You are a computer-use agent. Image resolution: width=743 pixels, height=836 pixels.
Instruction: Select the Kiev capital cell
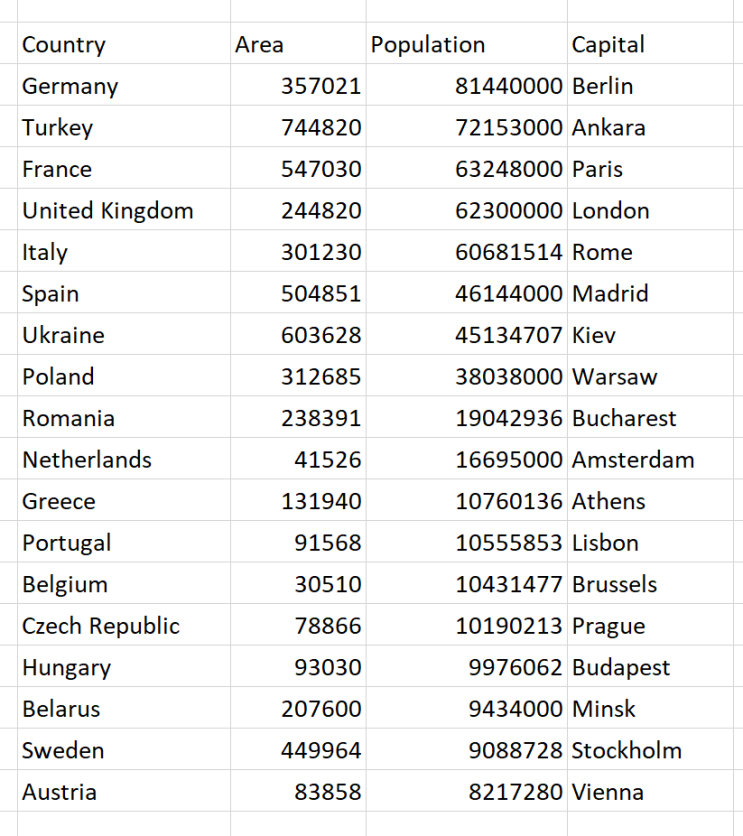click(594, 336)
